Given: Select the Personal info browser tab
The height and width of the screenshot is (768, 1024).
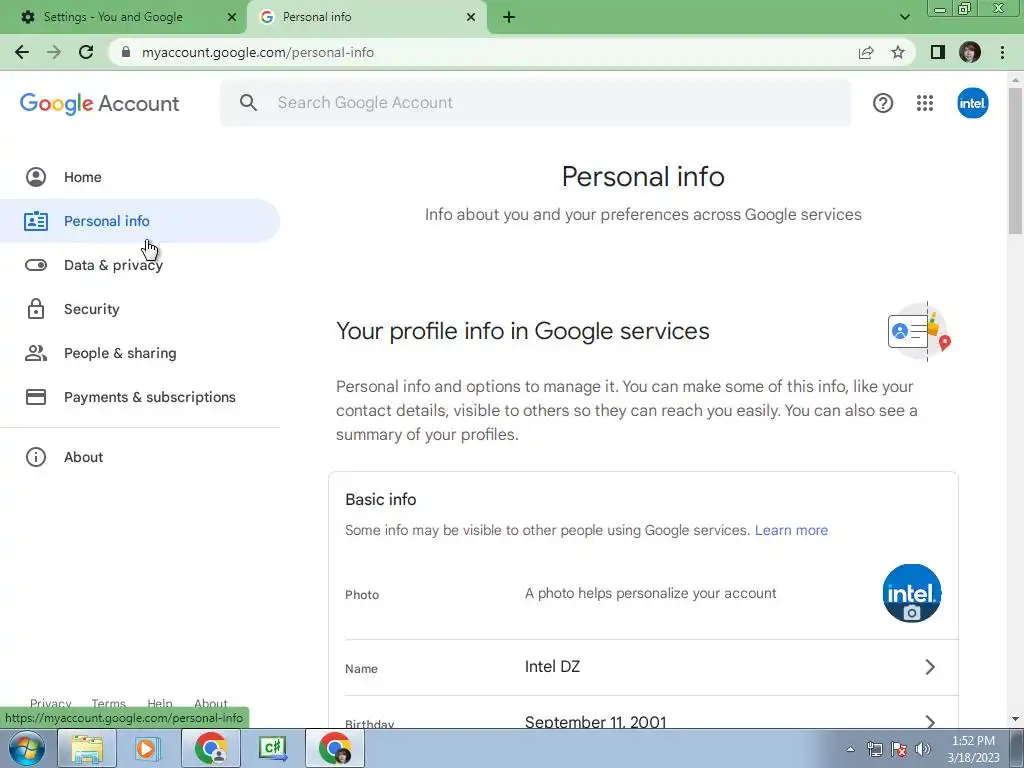Looking at the screenshot, I should coord(366,17).
